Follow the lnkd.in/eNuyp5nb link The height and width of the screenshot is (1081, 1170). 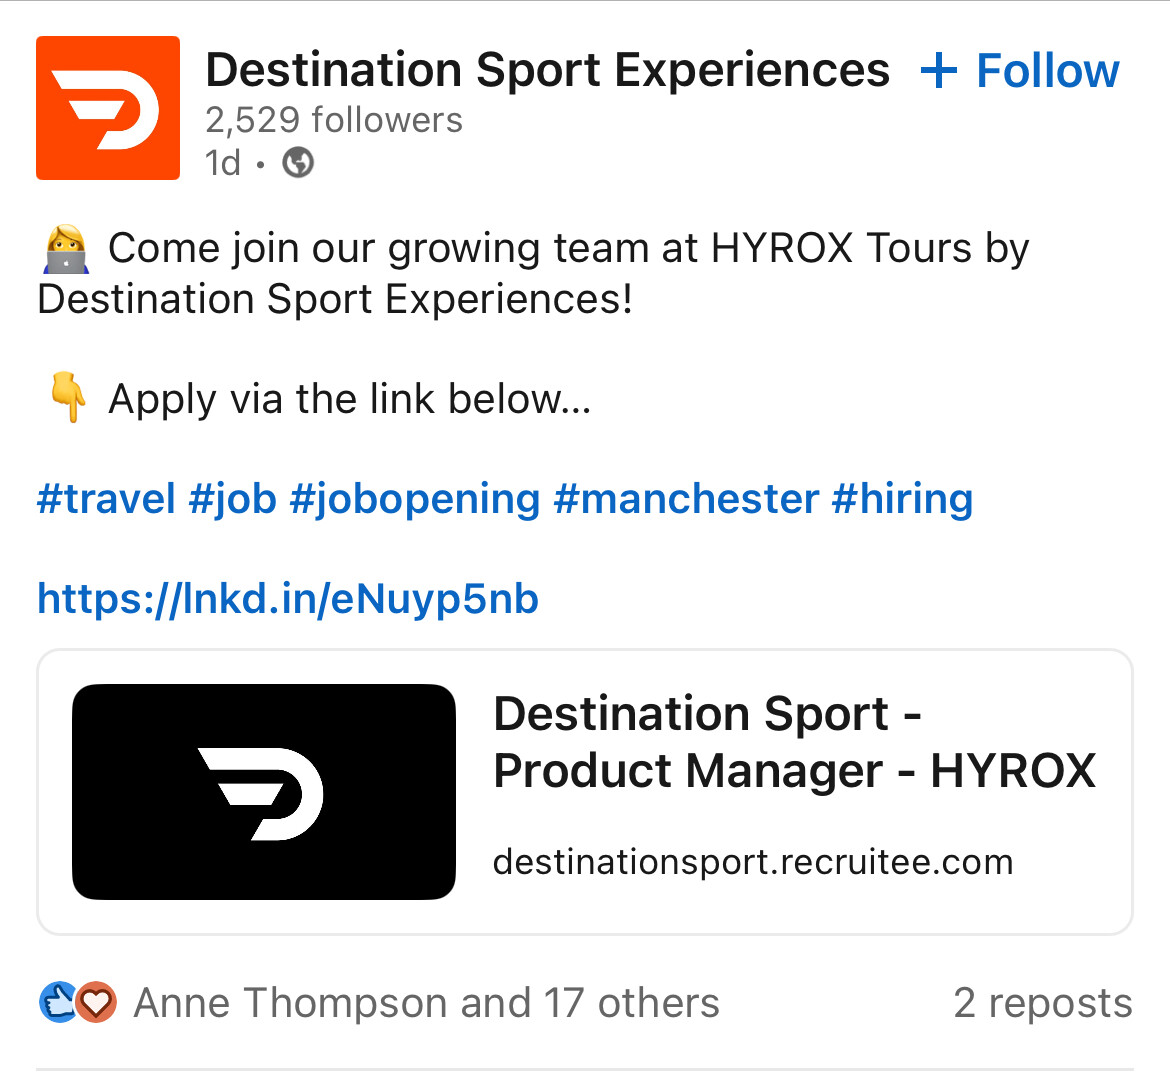point(288,599)
